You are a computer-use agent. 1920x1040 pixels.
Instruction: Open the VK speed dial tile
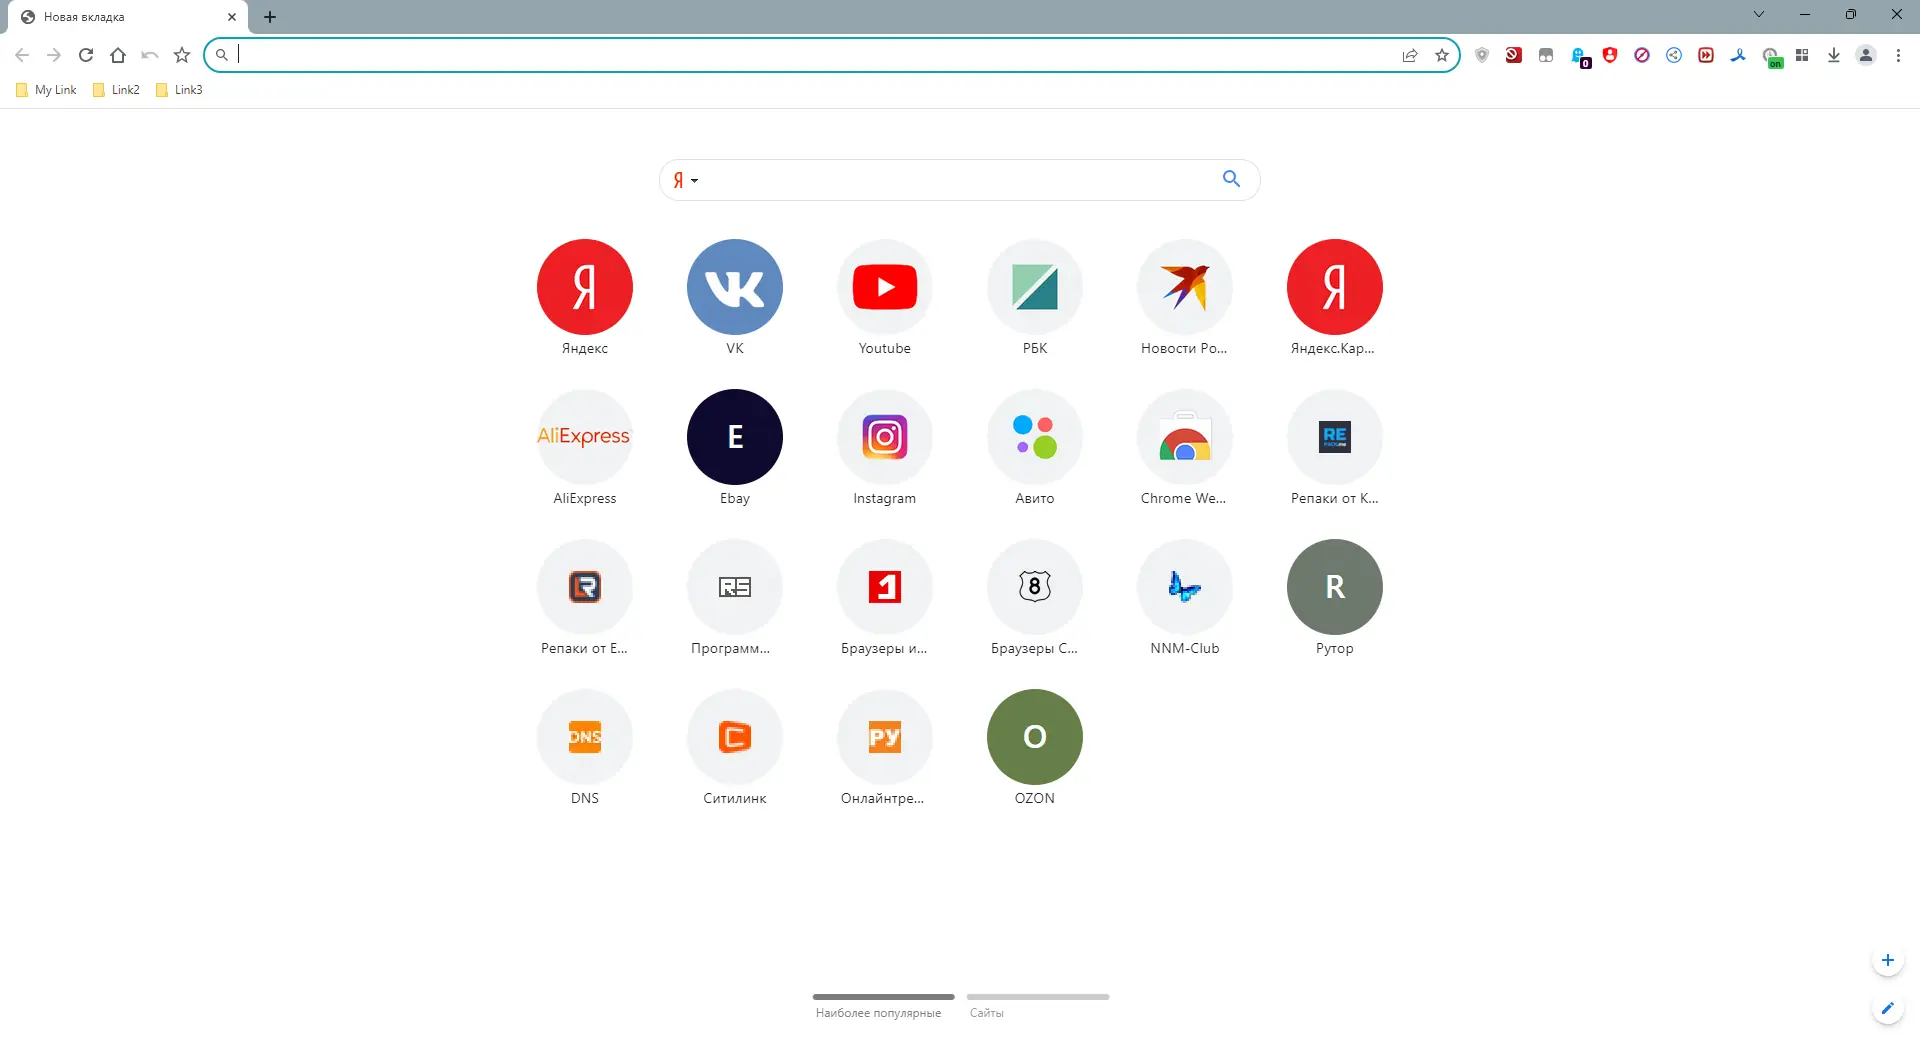pos(735,287)
